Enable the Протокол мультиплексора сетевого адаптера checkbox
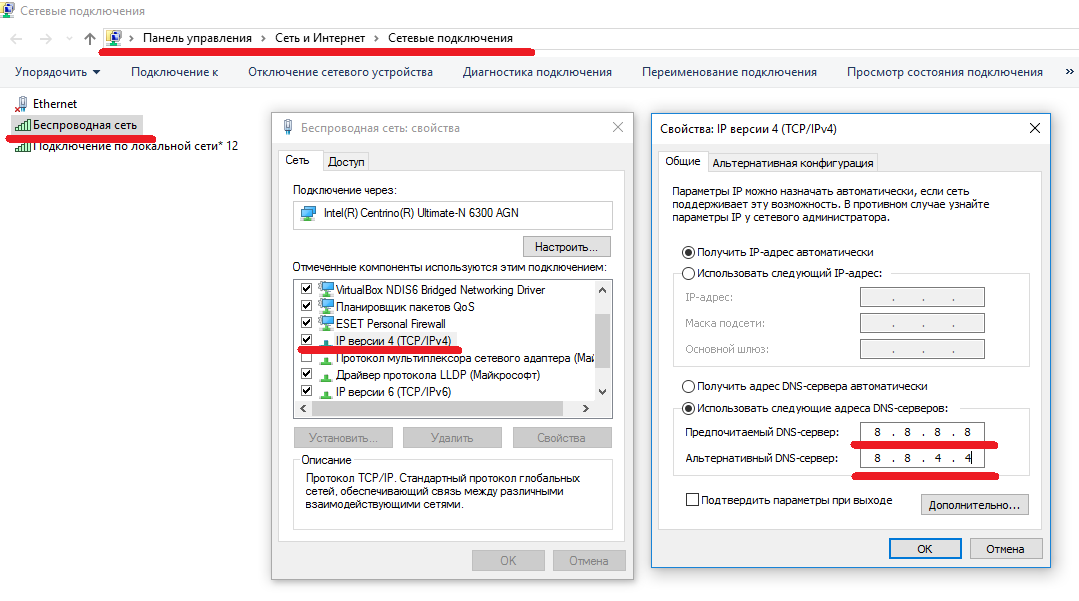The height and width of the screenshot is (601, 1079). [306, 358]
